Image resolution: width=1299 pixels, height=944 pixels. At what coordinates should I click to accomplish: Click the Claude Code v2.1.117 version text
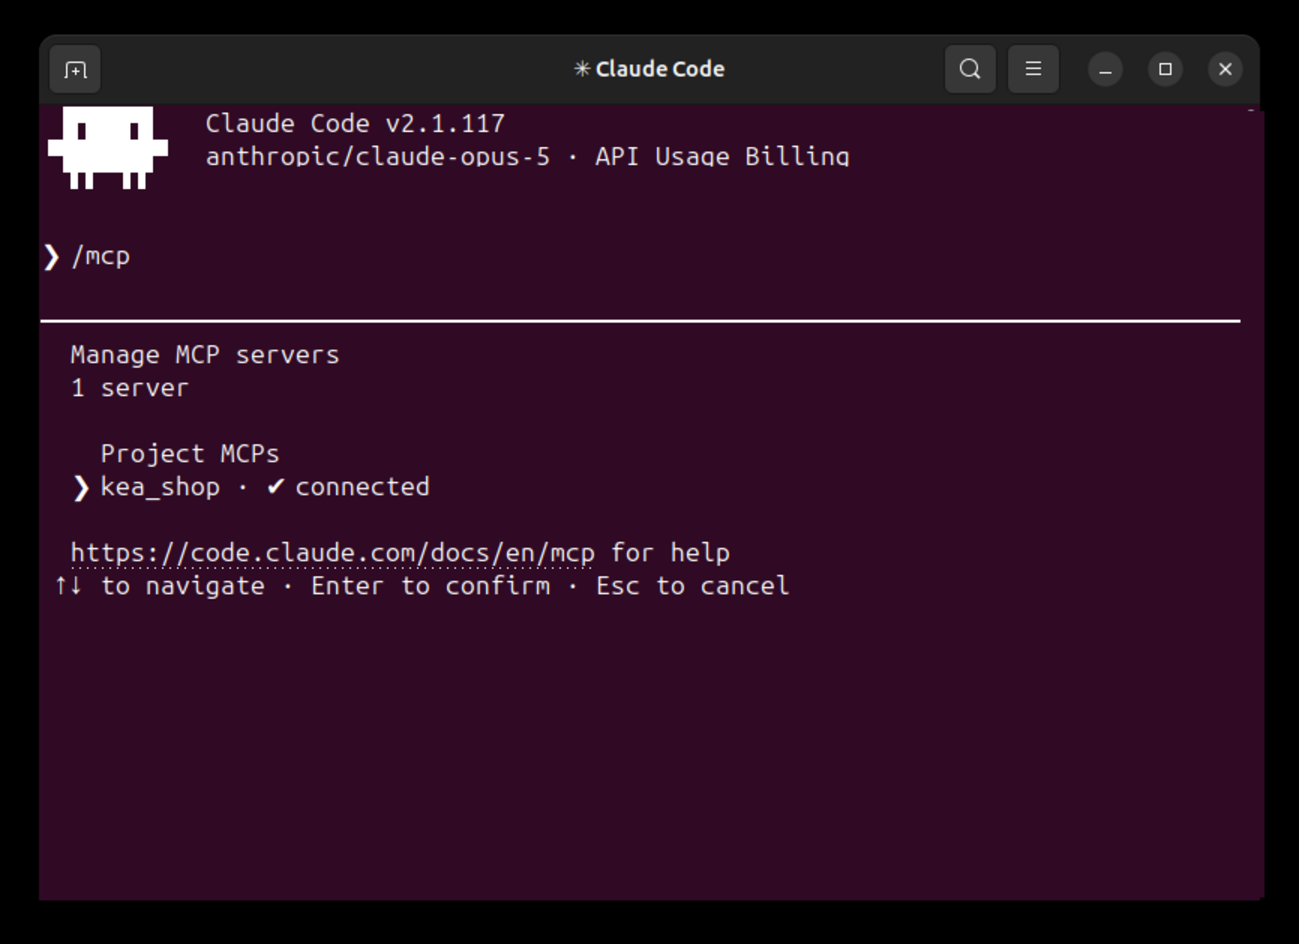click(355, 123)
